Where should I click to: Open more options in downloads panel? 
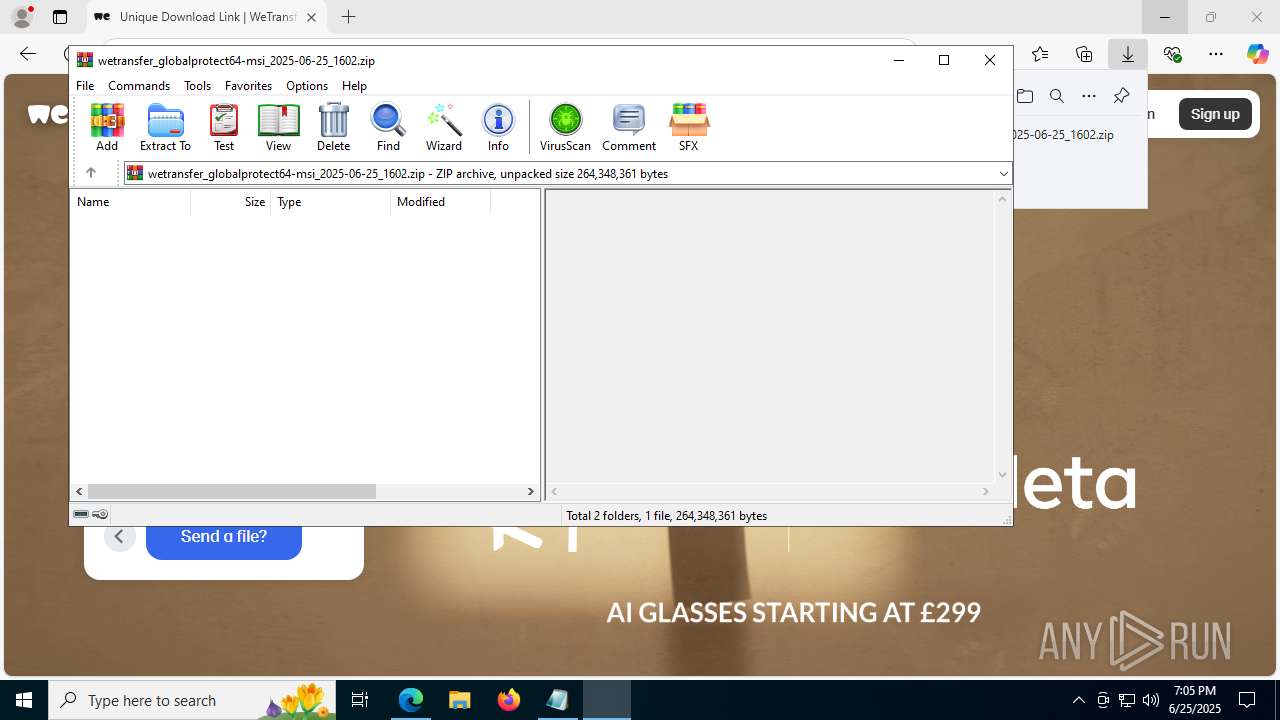(1089, 96)
